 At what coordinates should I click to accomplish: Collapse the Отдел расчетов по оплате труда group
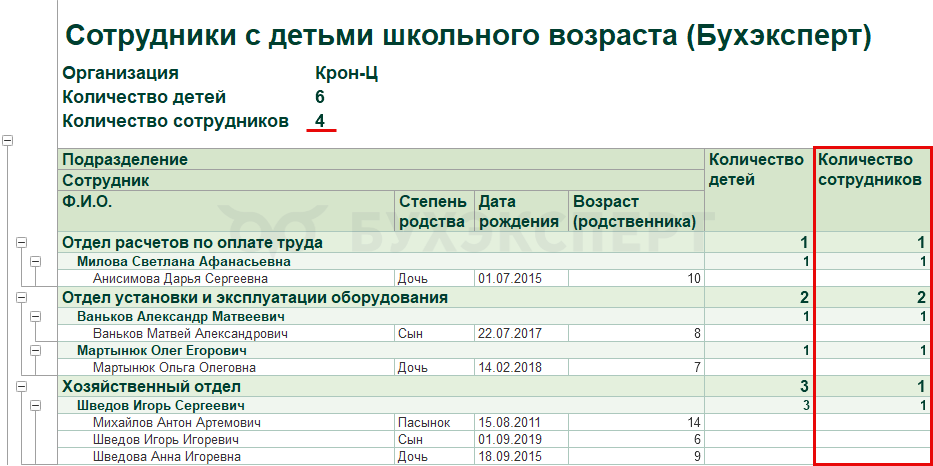[21, 242]
